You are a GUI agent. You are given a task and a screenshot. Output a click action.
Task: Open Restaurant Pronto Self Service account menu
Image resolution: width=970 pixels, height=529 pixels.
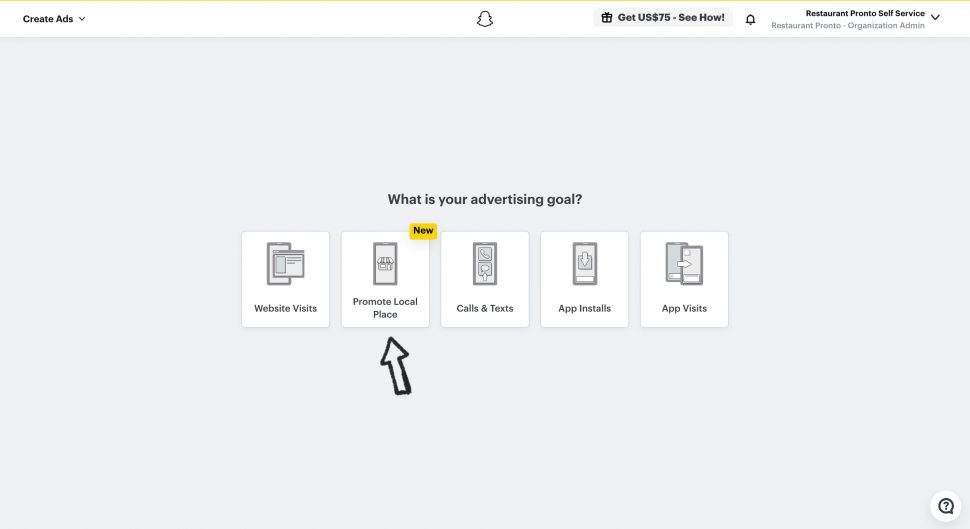[864, 13]
